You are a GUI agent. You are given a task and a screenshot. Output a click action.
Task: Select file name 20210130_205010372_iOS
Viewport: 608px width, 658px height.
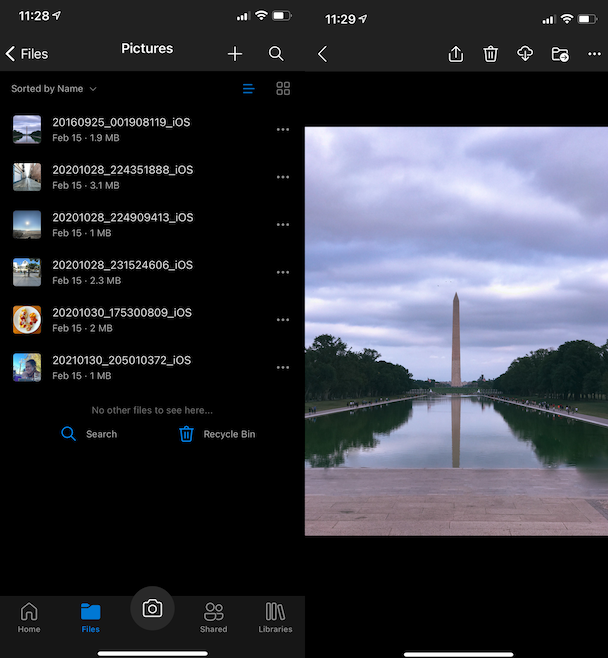tap(122, 360)
